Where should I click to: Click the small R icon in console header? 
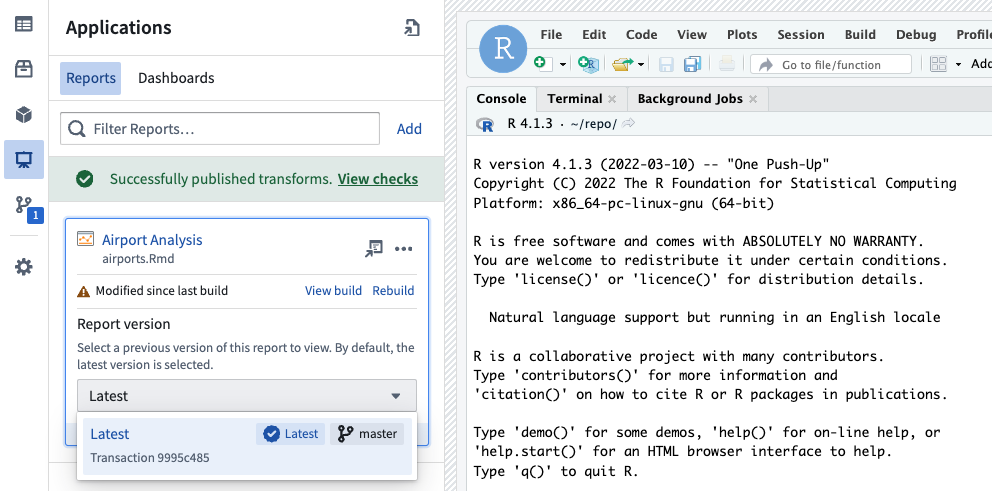(x=485, y=124)
